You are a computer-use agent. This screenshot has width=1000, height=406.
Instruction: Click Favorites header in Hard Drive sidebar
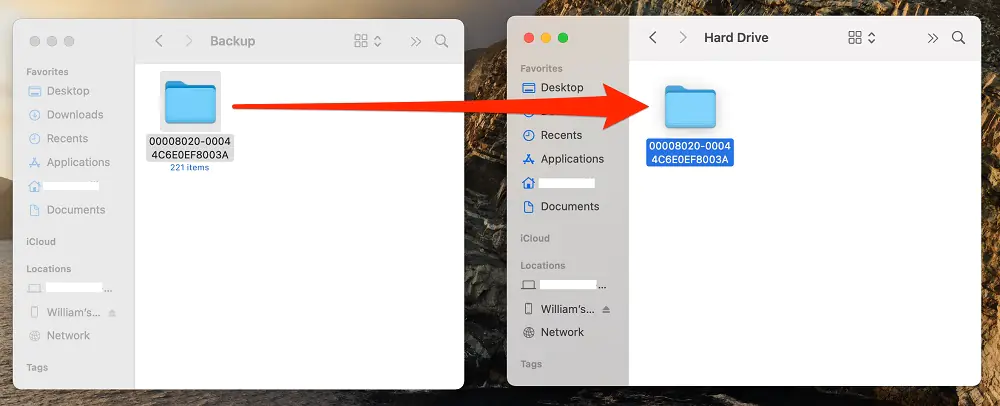click(x=541, y=68)
